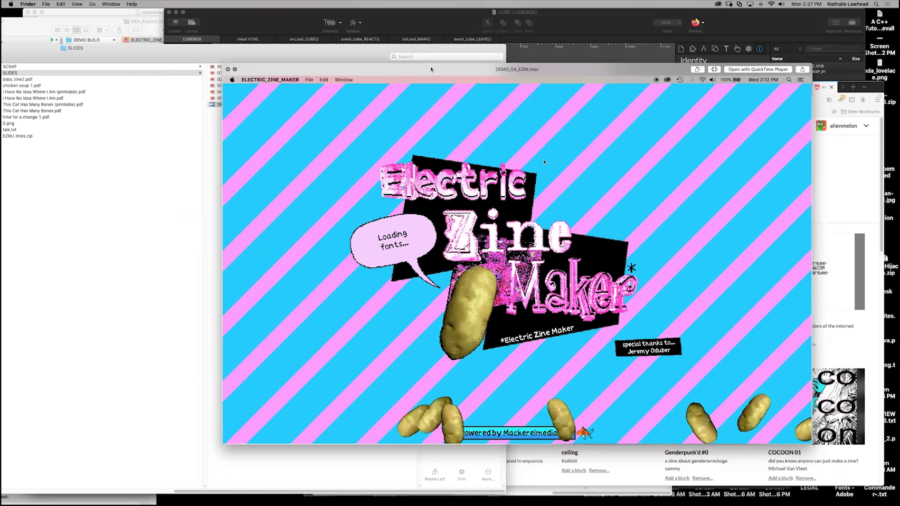Viewport: 900px width, 506px height.
Task: Click the Spotlight search icon in the menu bar
Action: [x=878, y=4]
